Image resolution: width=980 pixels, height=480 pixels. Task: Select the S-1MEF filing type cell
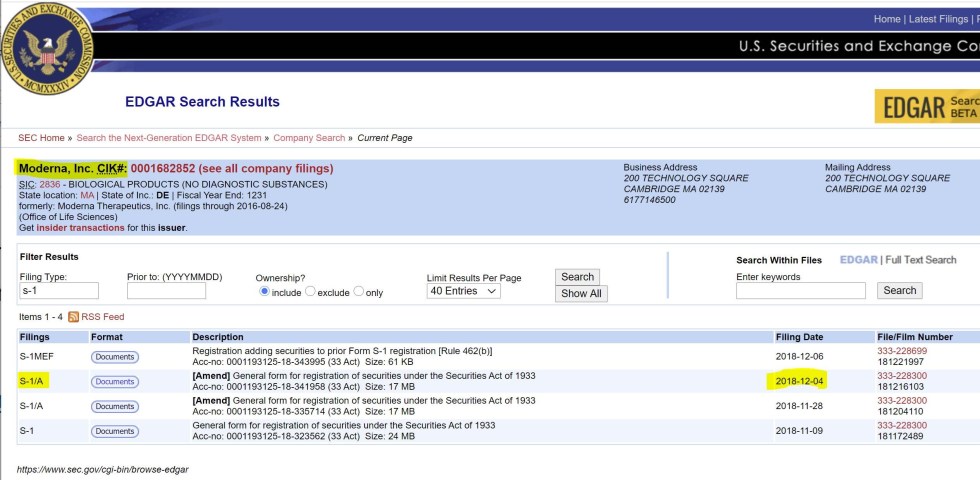pos(36,357)
